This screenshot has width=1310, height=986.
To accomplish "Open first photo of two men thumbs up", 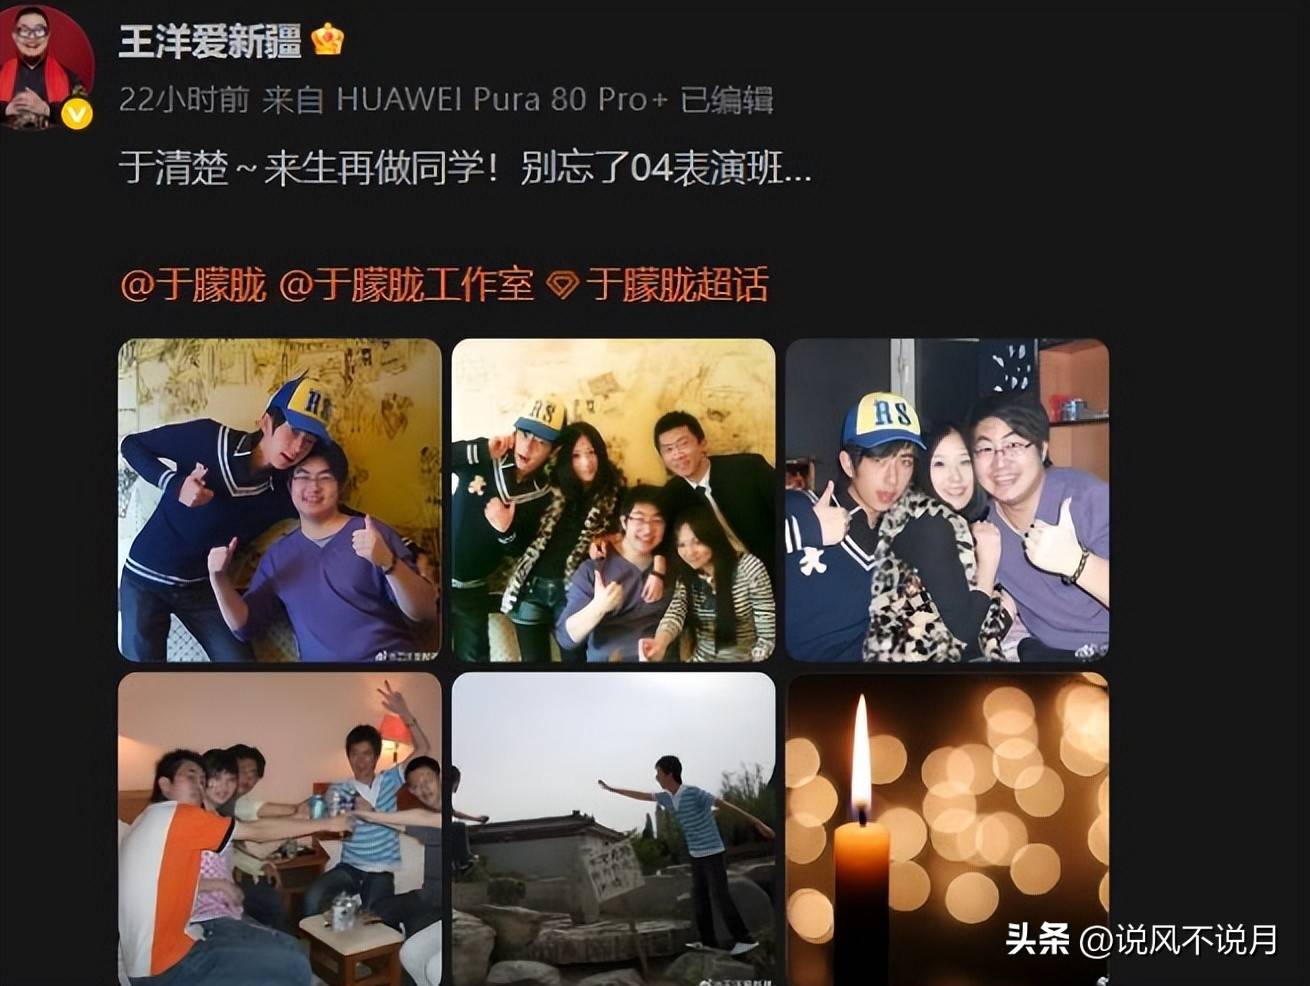I will (280, 500).
